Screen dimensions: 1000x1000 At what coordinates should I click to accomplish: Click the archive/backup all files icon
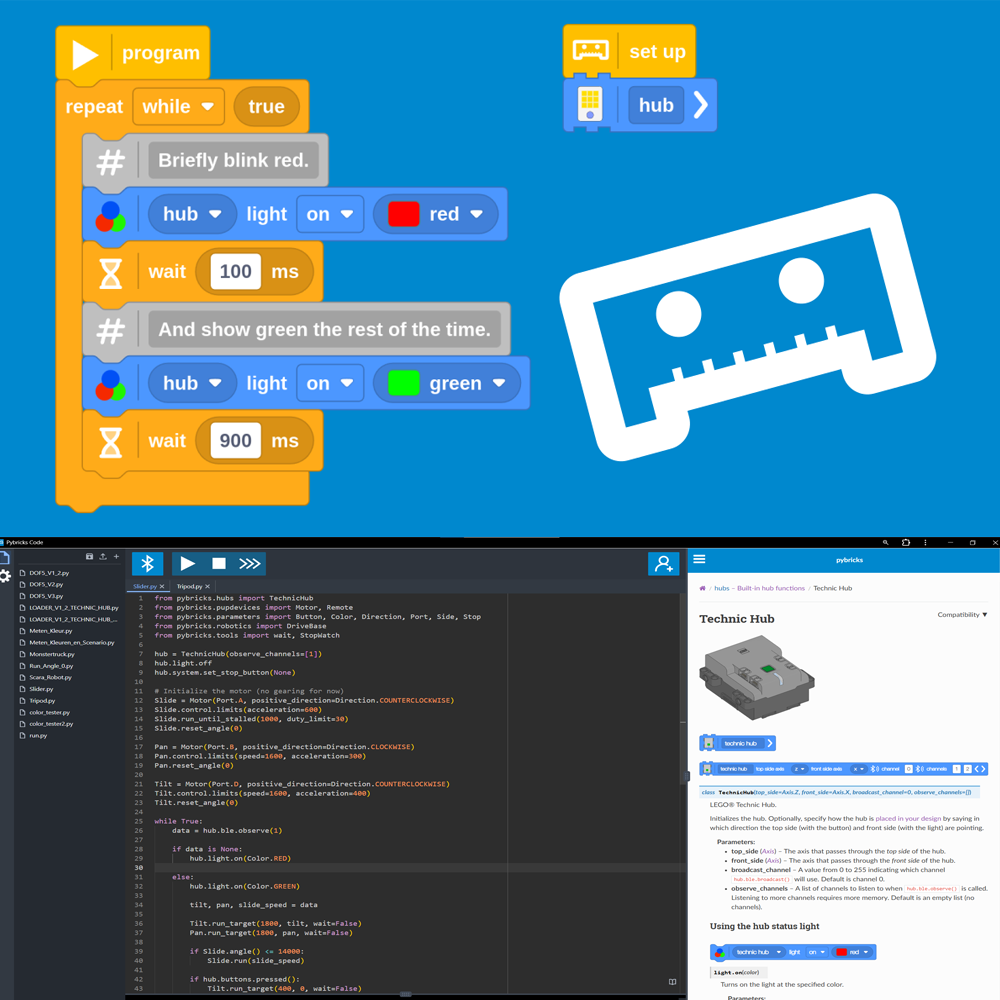coord(89,557)
